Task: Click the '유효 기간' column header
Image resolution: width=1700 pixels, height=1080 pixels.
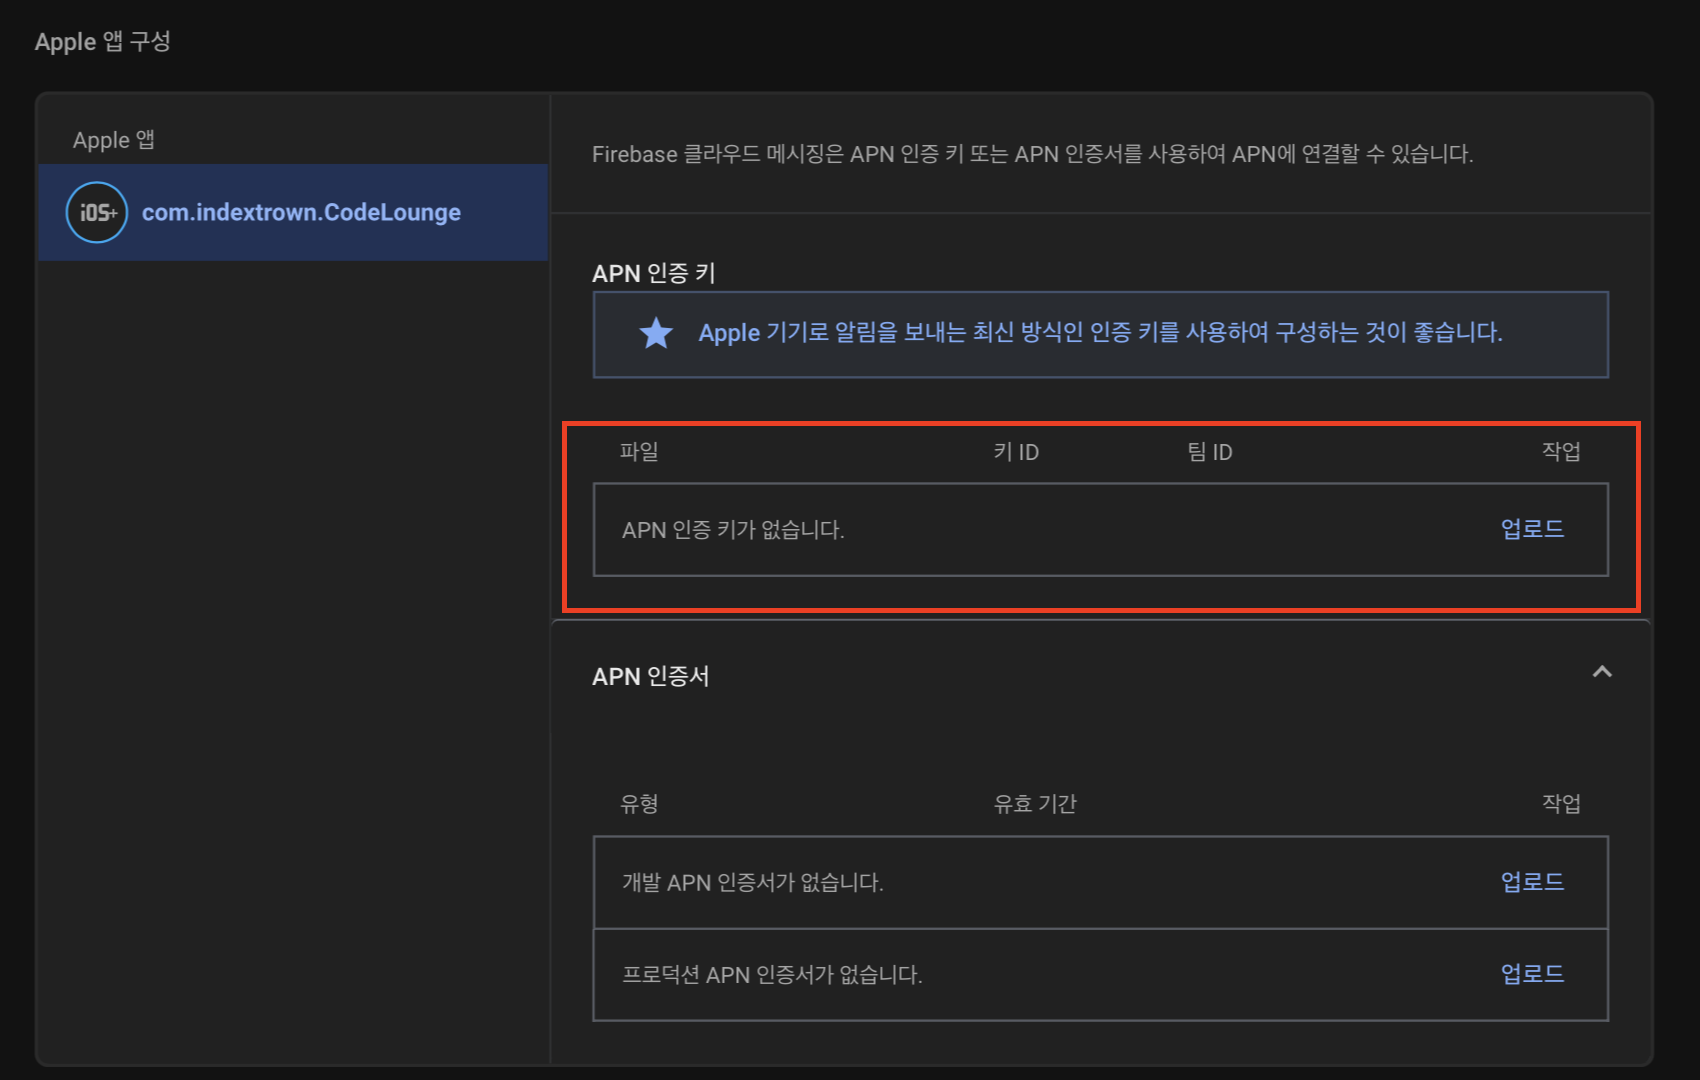Action: click(x=1035, y=804)
